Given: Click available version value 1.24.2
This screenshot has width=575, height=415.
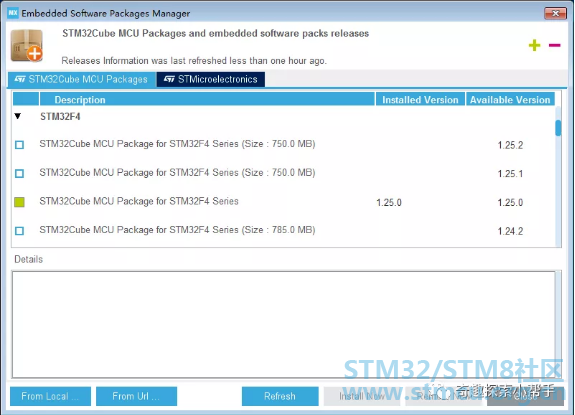Looking at the screenshot, I should (510, 231).
